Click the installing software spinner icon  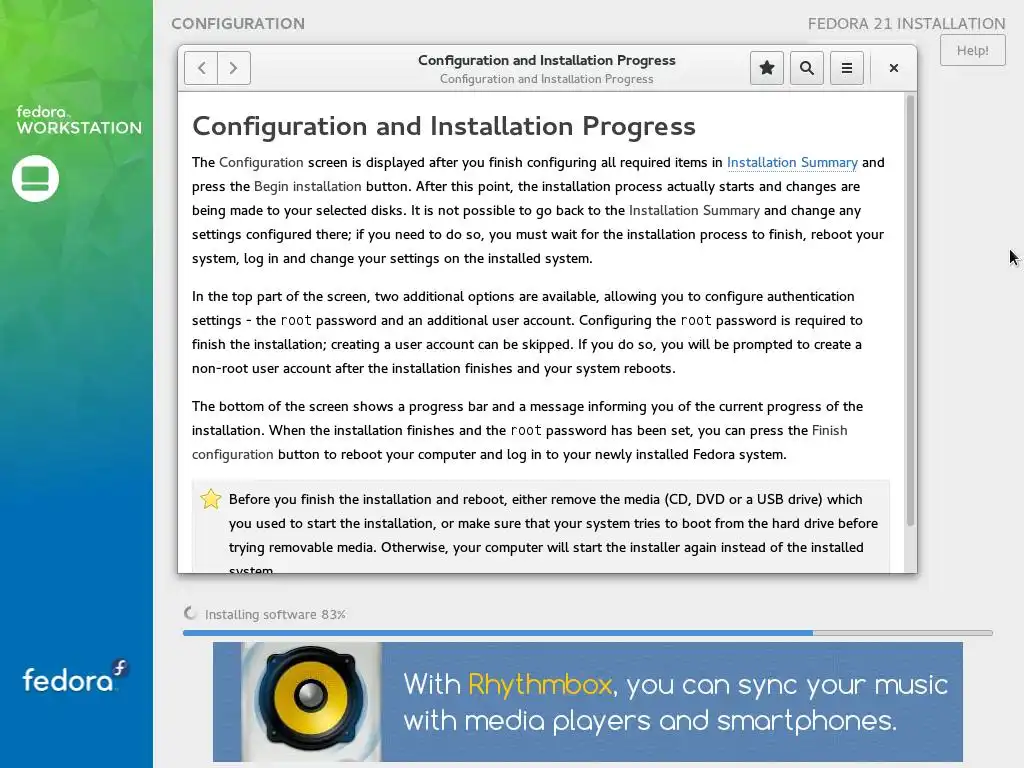190,613
